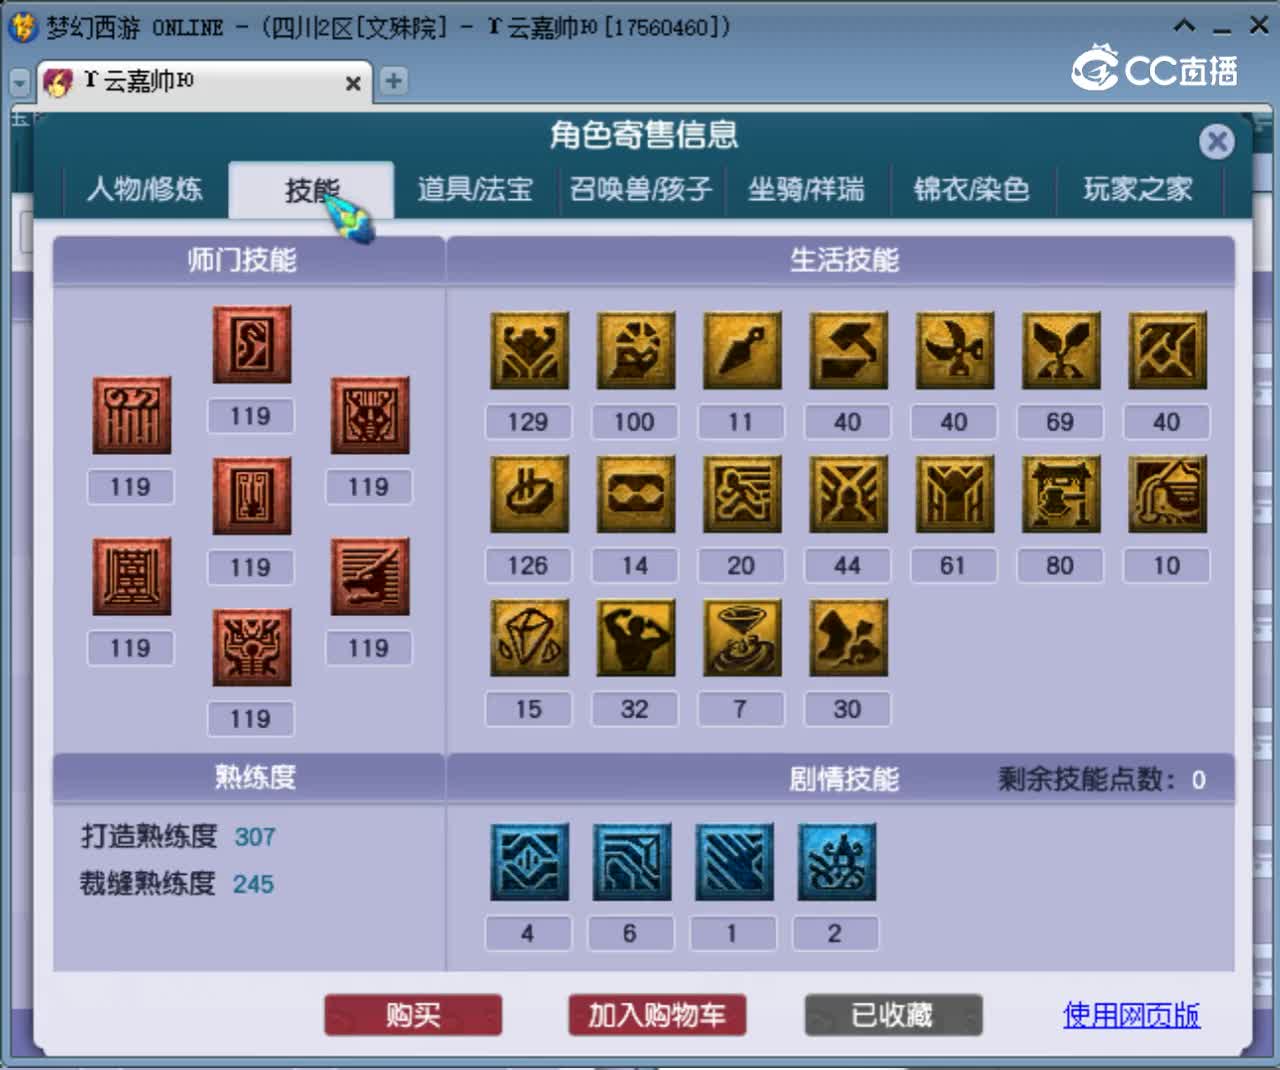Select the hammer forging skill icon level 40
This screenshot has height=1070, width=1280.
(x=848, y=350)
